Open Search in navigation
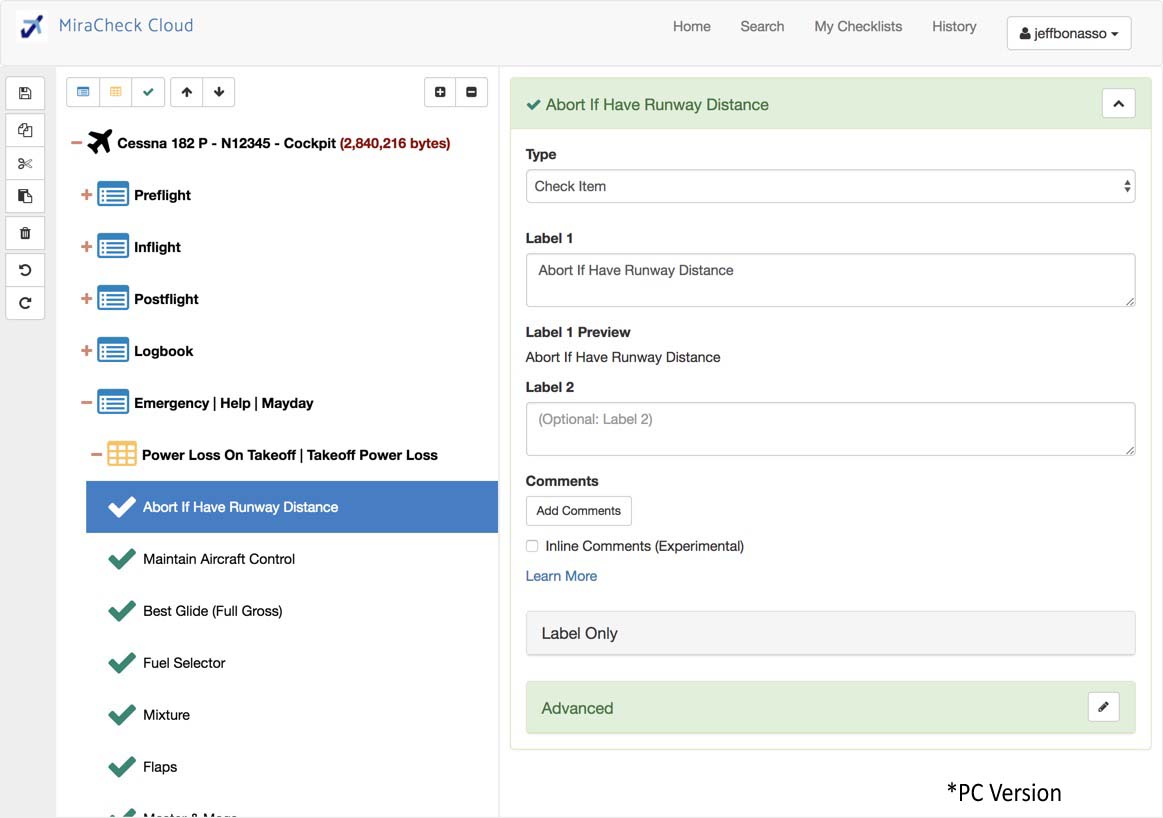The image size is (1163, 818). (x=762, y=27)
